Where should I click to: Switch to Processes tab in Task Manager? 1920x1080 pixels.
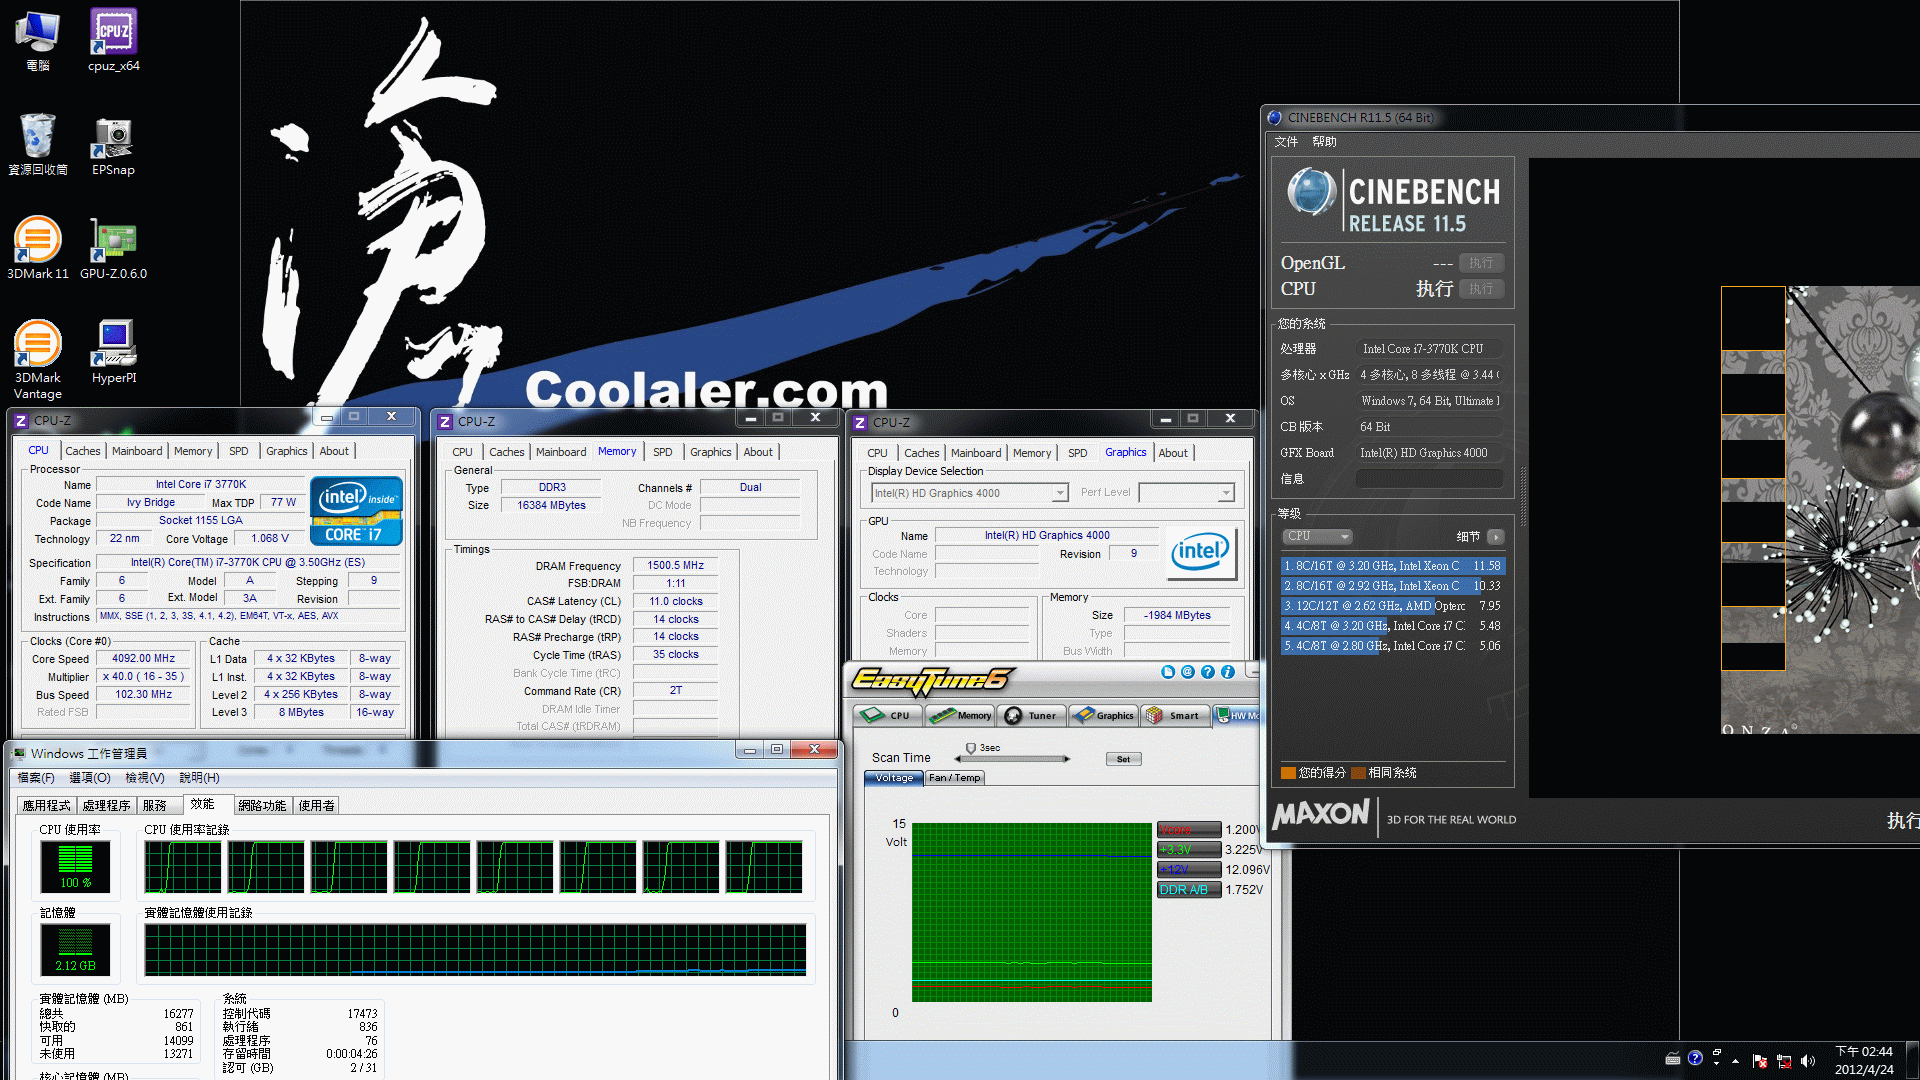(106, 805)
